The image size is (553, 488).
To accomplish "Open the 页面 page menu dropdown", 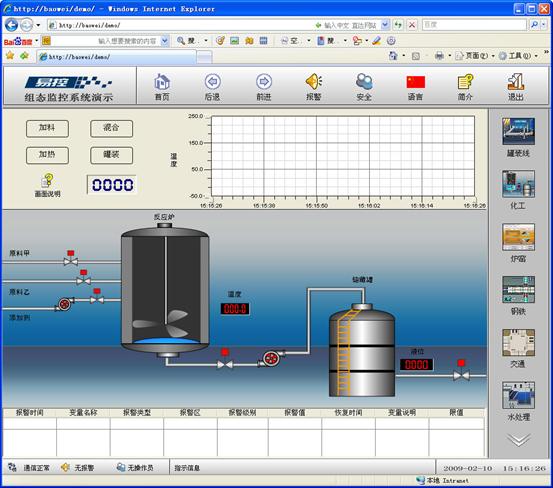I will coord(475,56).
